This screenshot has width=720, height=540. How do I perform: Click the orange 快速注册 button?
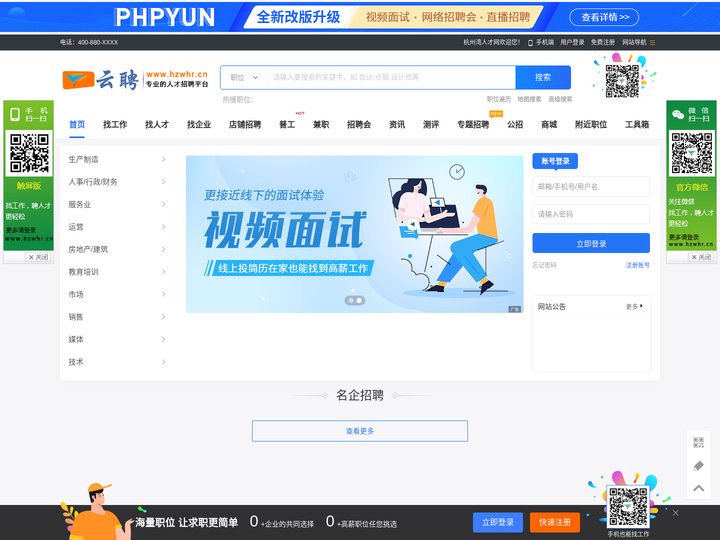click(x=555, y=523)
